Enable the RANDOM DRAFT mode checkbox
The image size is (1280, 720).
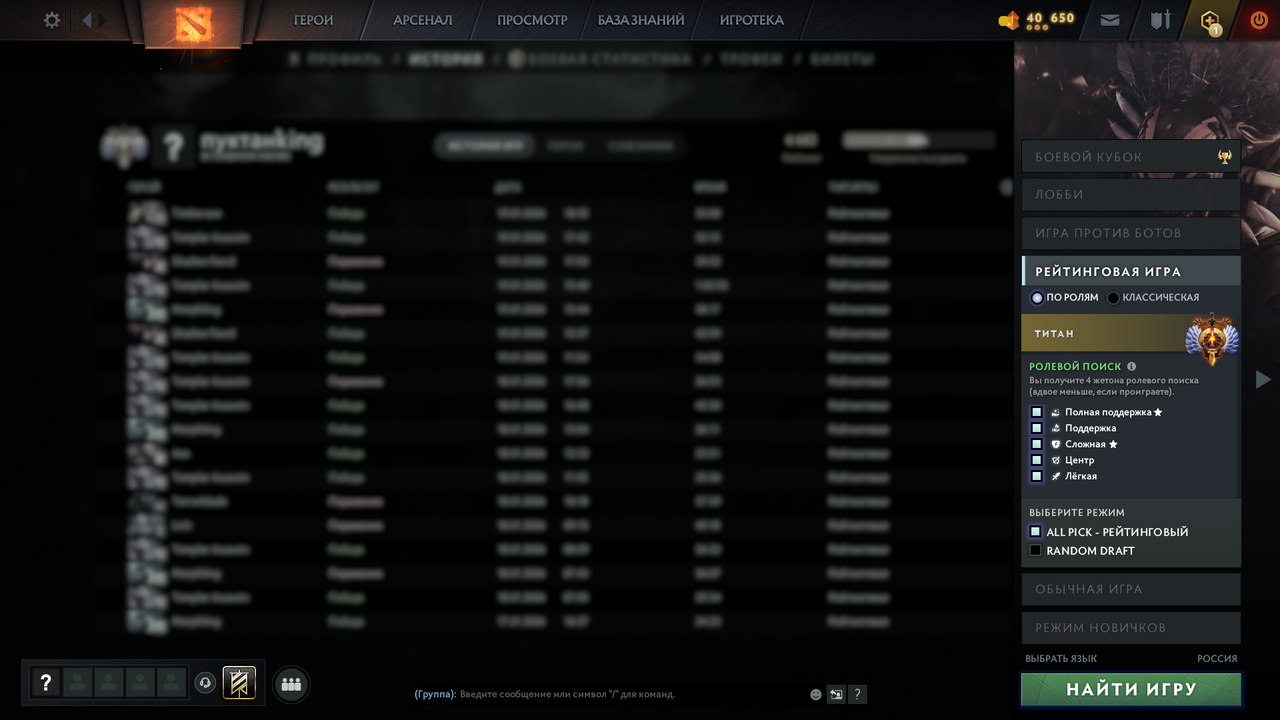[1035, 550]
